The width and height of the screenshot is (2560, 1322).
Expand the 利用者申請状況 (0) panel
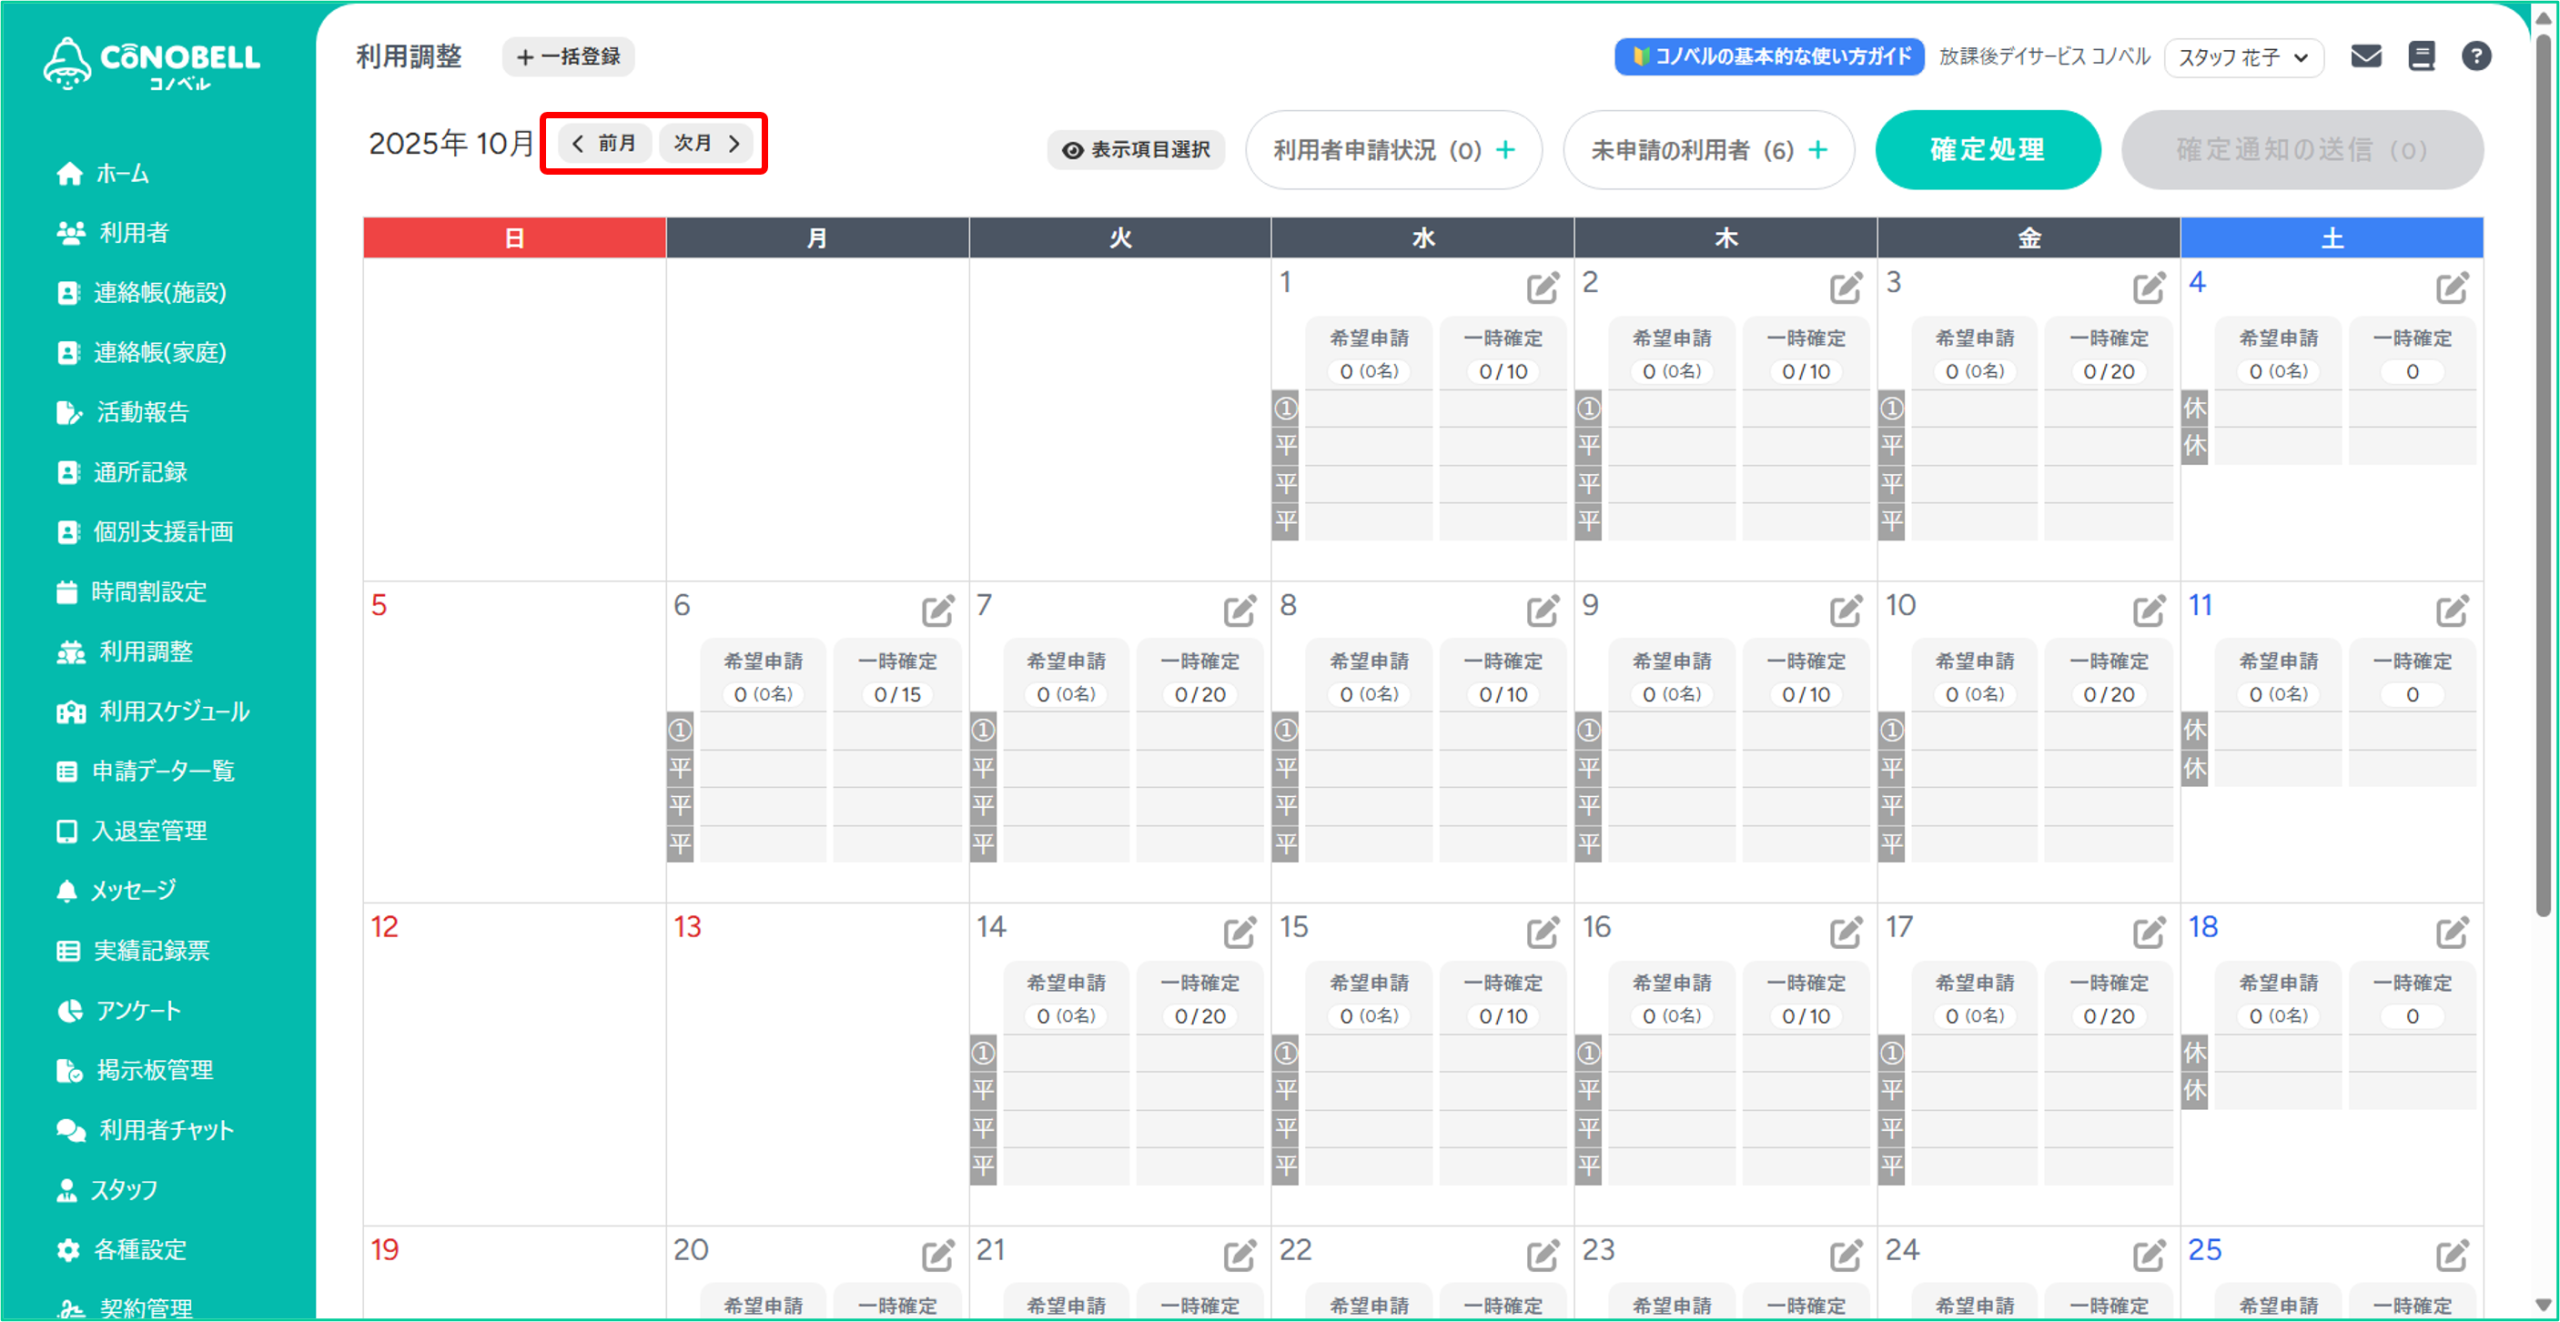(1393, 150)
